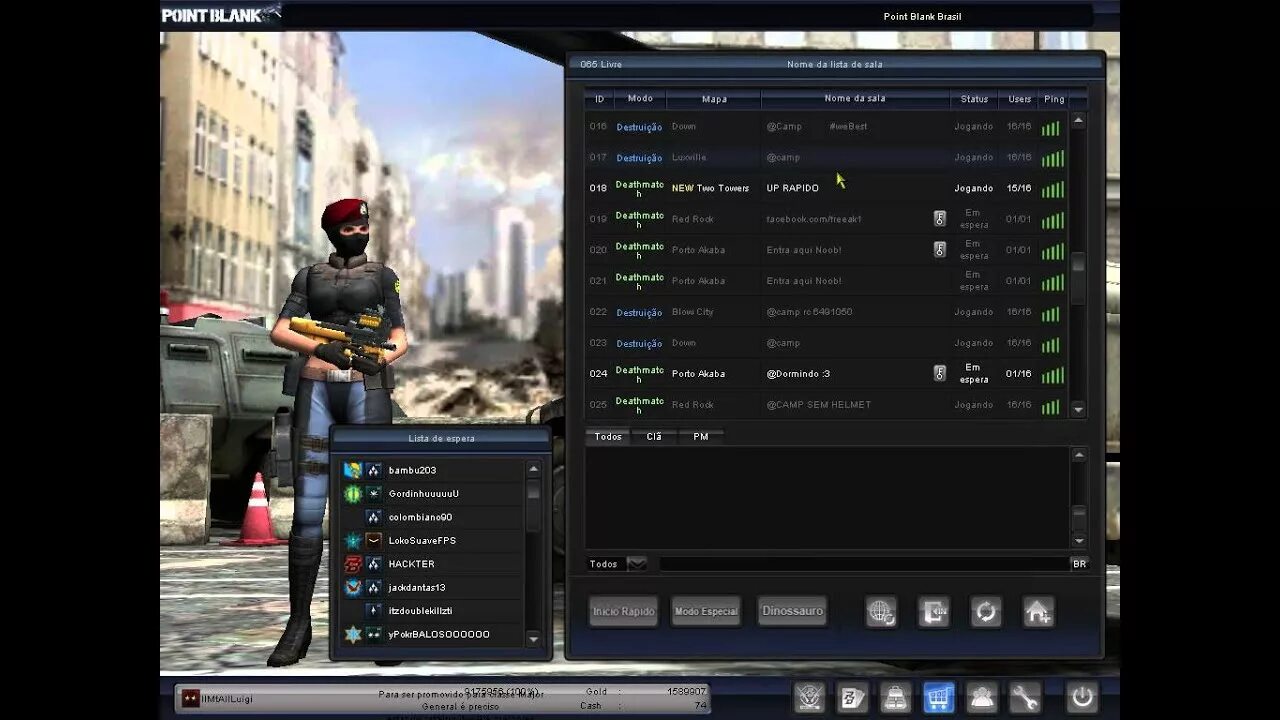Open the inventory bag icon
Screen dimensions: 1280x720
[x=895, y=697]
